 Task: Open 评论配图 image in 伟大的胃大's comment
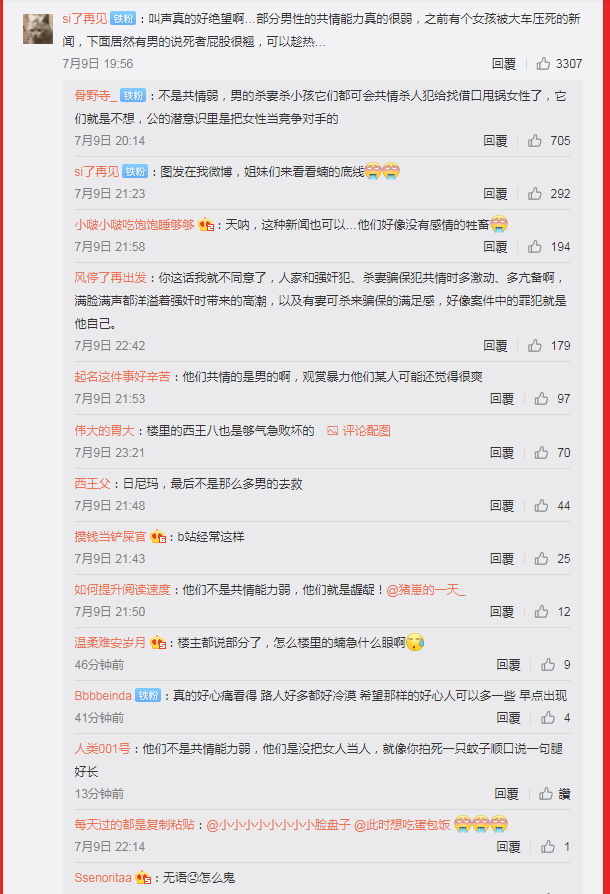359,430
